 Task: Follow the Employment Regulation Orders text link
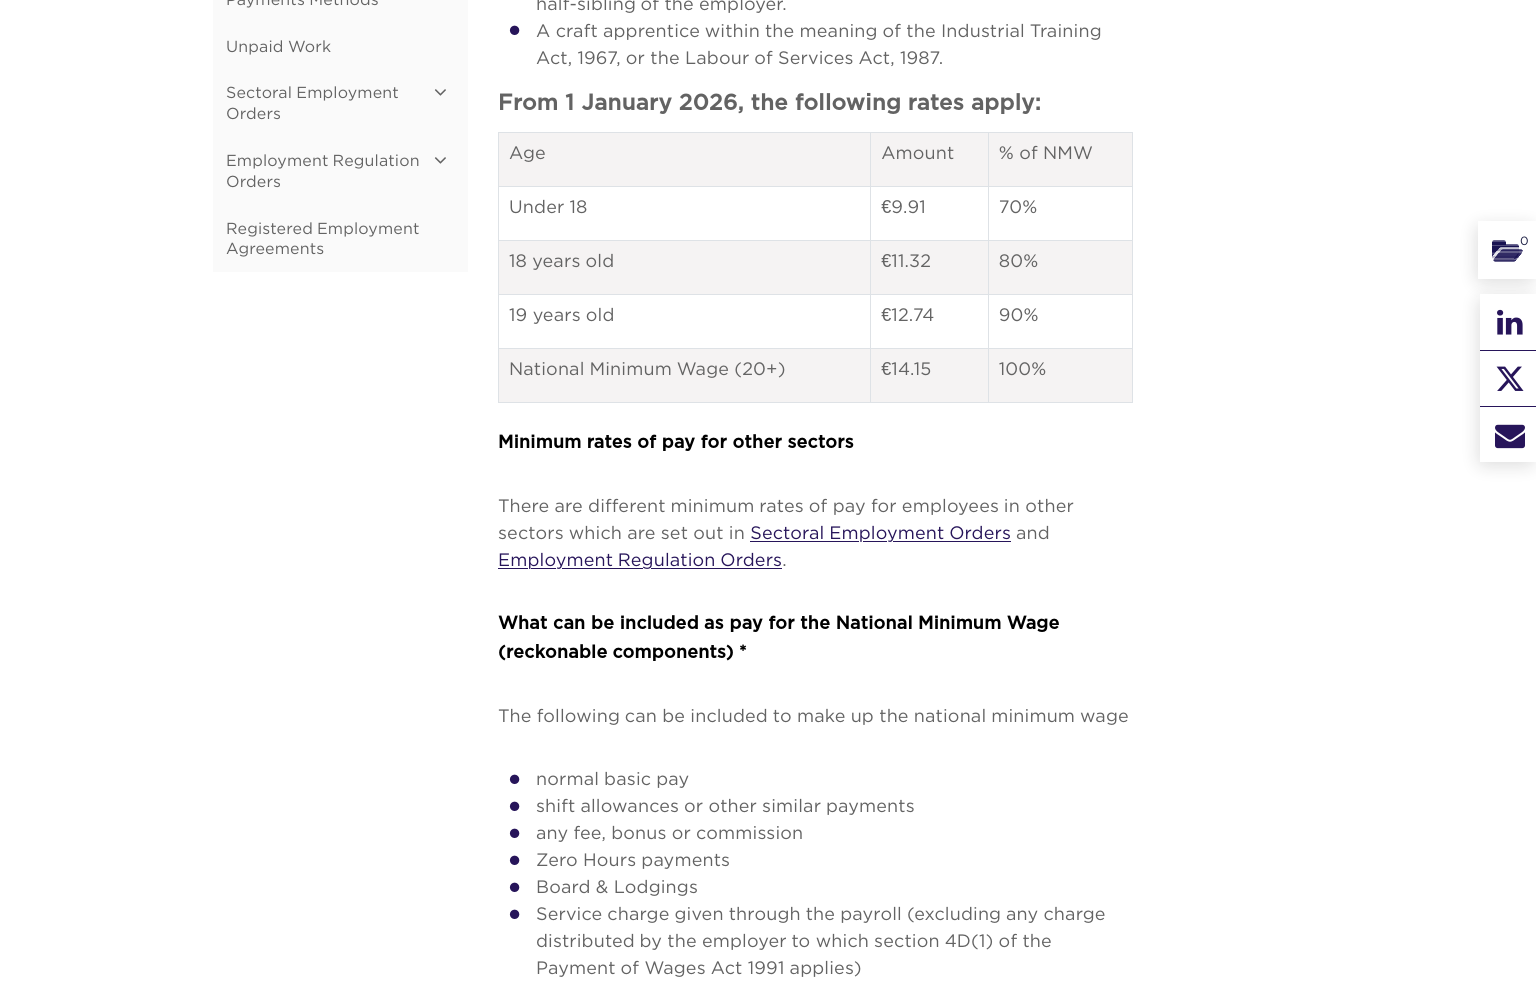coord(640,560)
